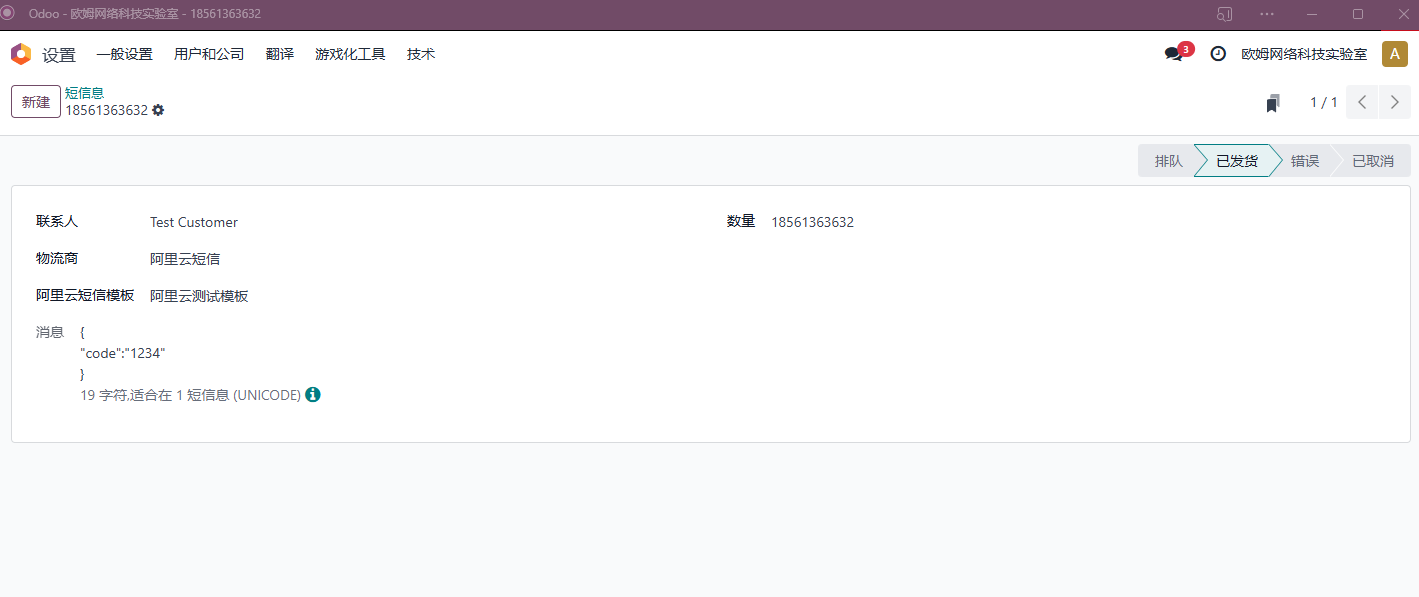
Task: Minimize the Odoo window
Action: [1312, 14]
